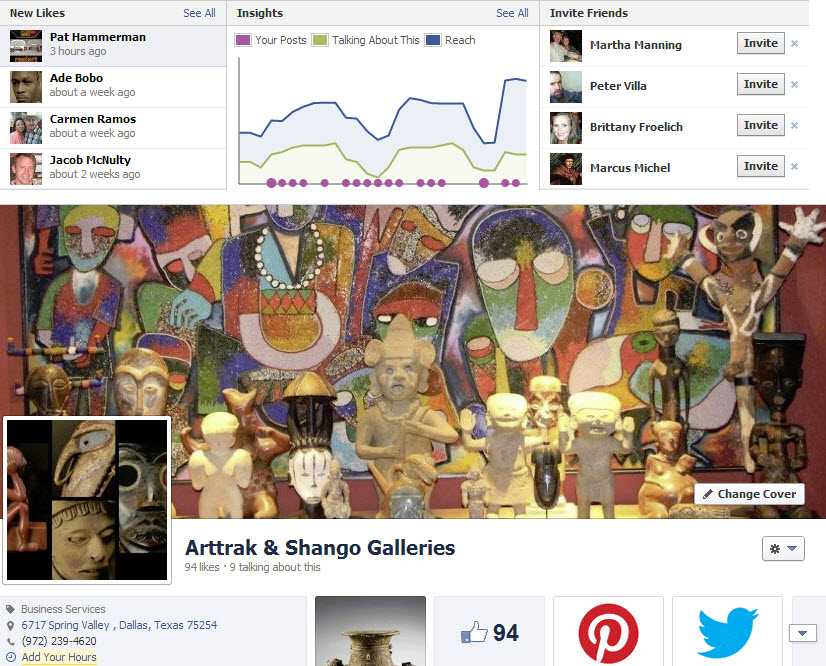Click the phone icon beside the number
This screenshot has height=666, width=826.
(11, 641)
